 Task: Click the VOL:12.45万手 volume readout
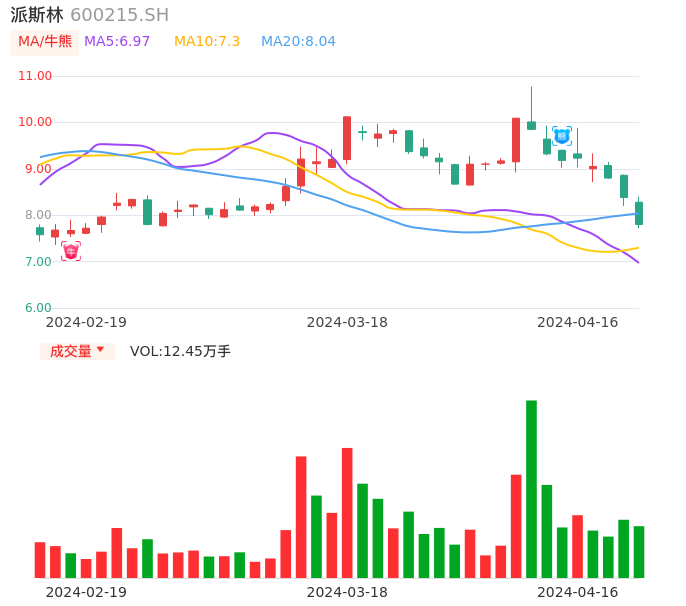(x=180, y=351)
